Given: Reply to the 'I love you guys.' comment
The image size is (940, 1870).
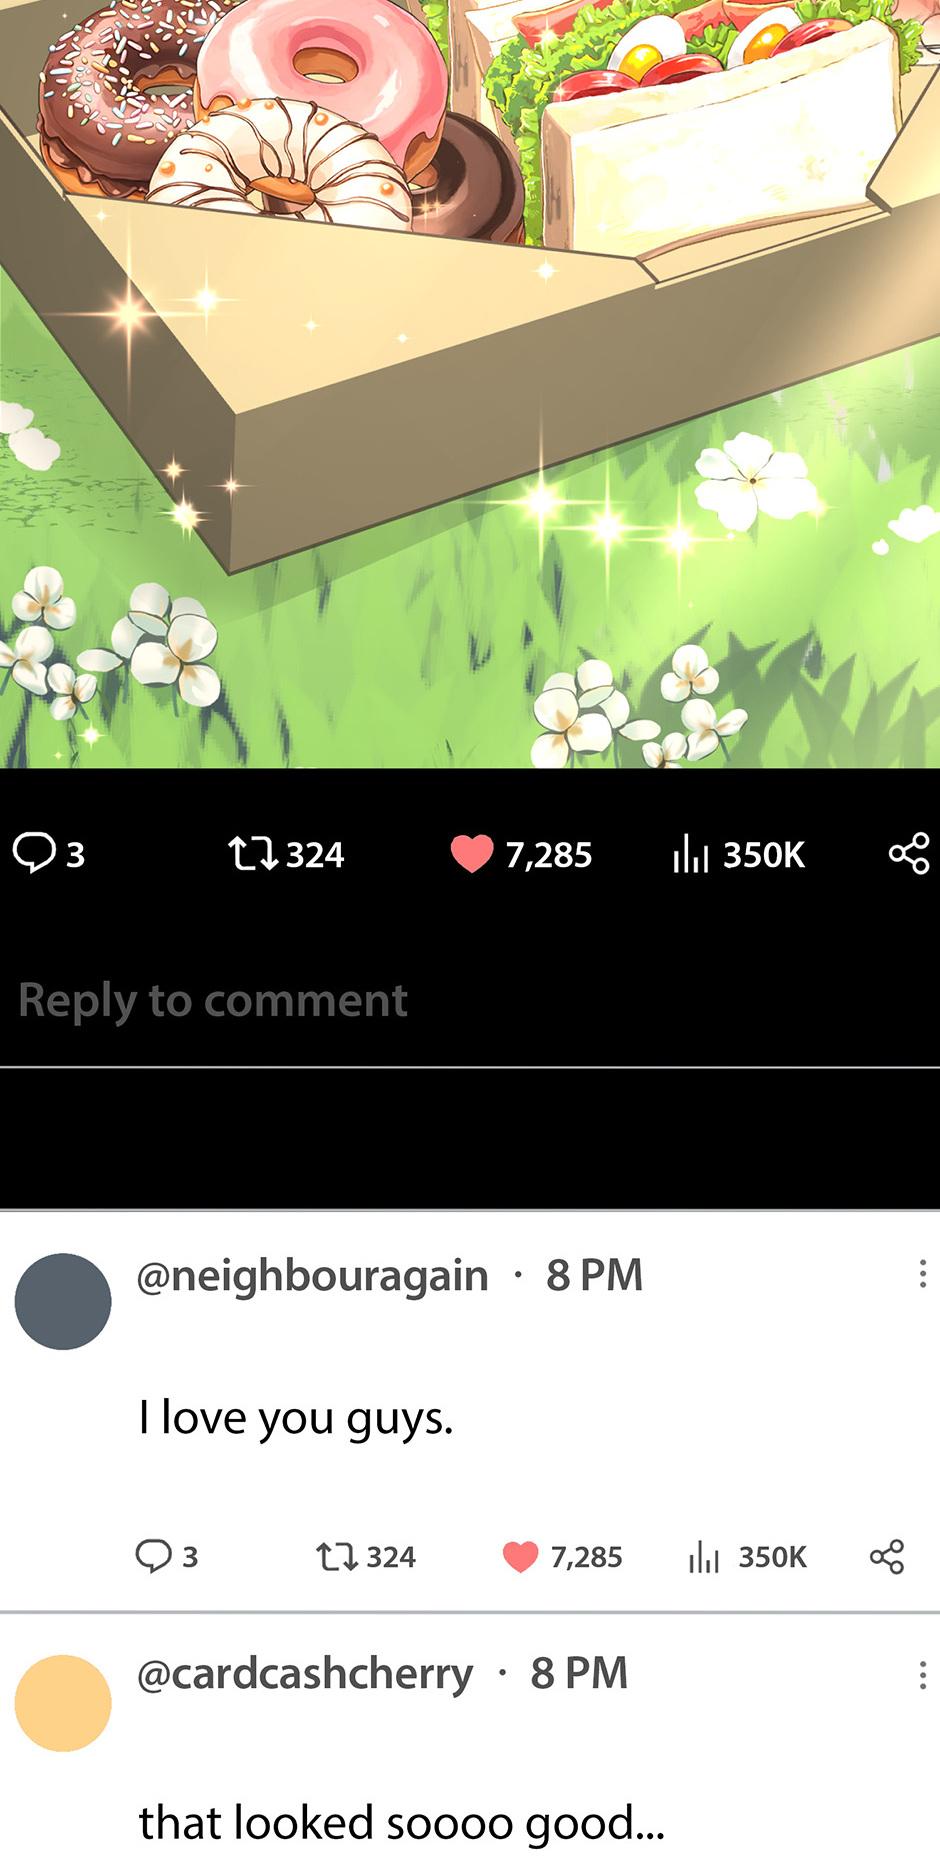Looking at the screenshot, I should pyautogui.click(x=154, y=1556).
